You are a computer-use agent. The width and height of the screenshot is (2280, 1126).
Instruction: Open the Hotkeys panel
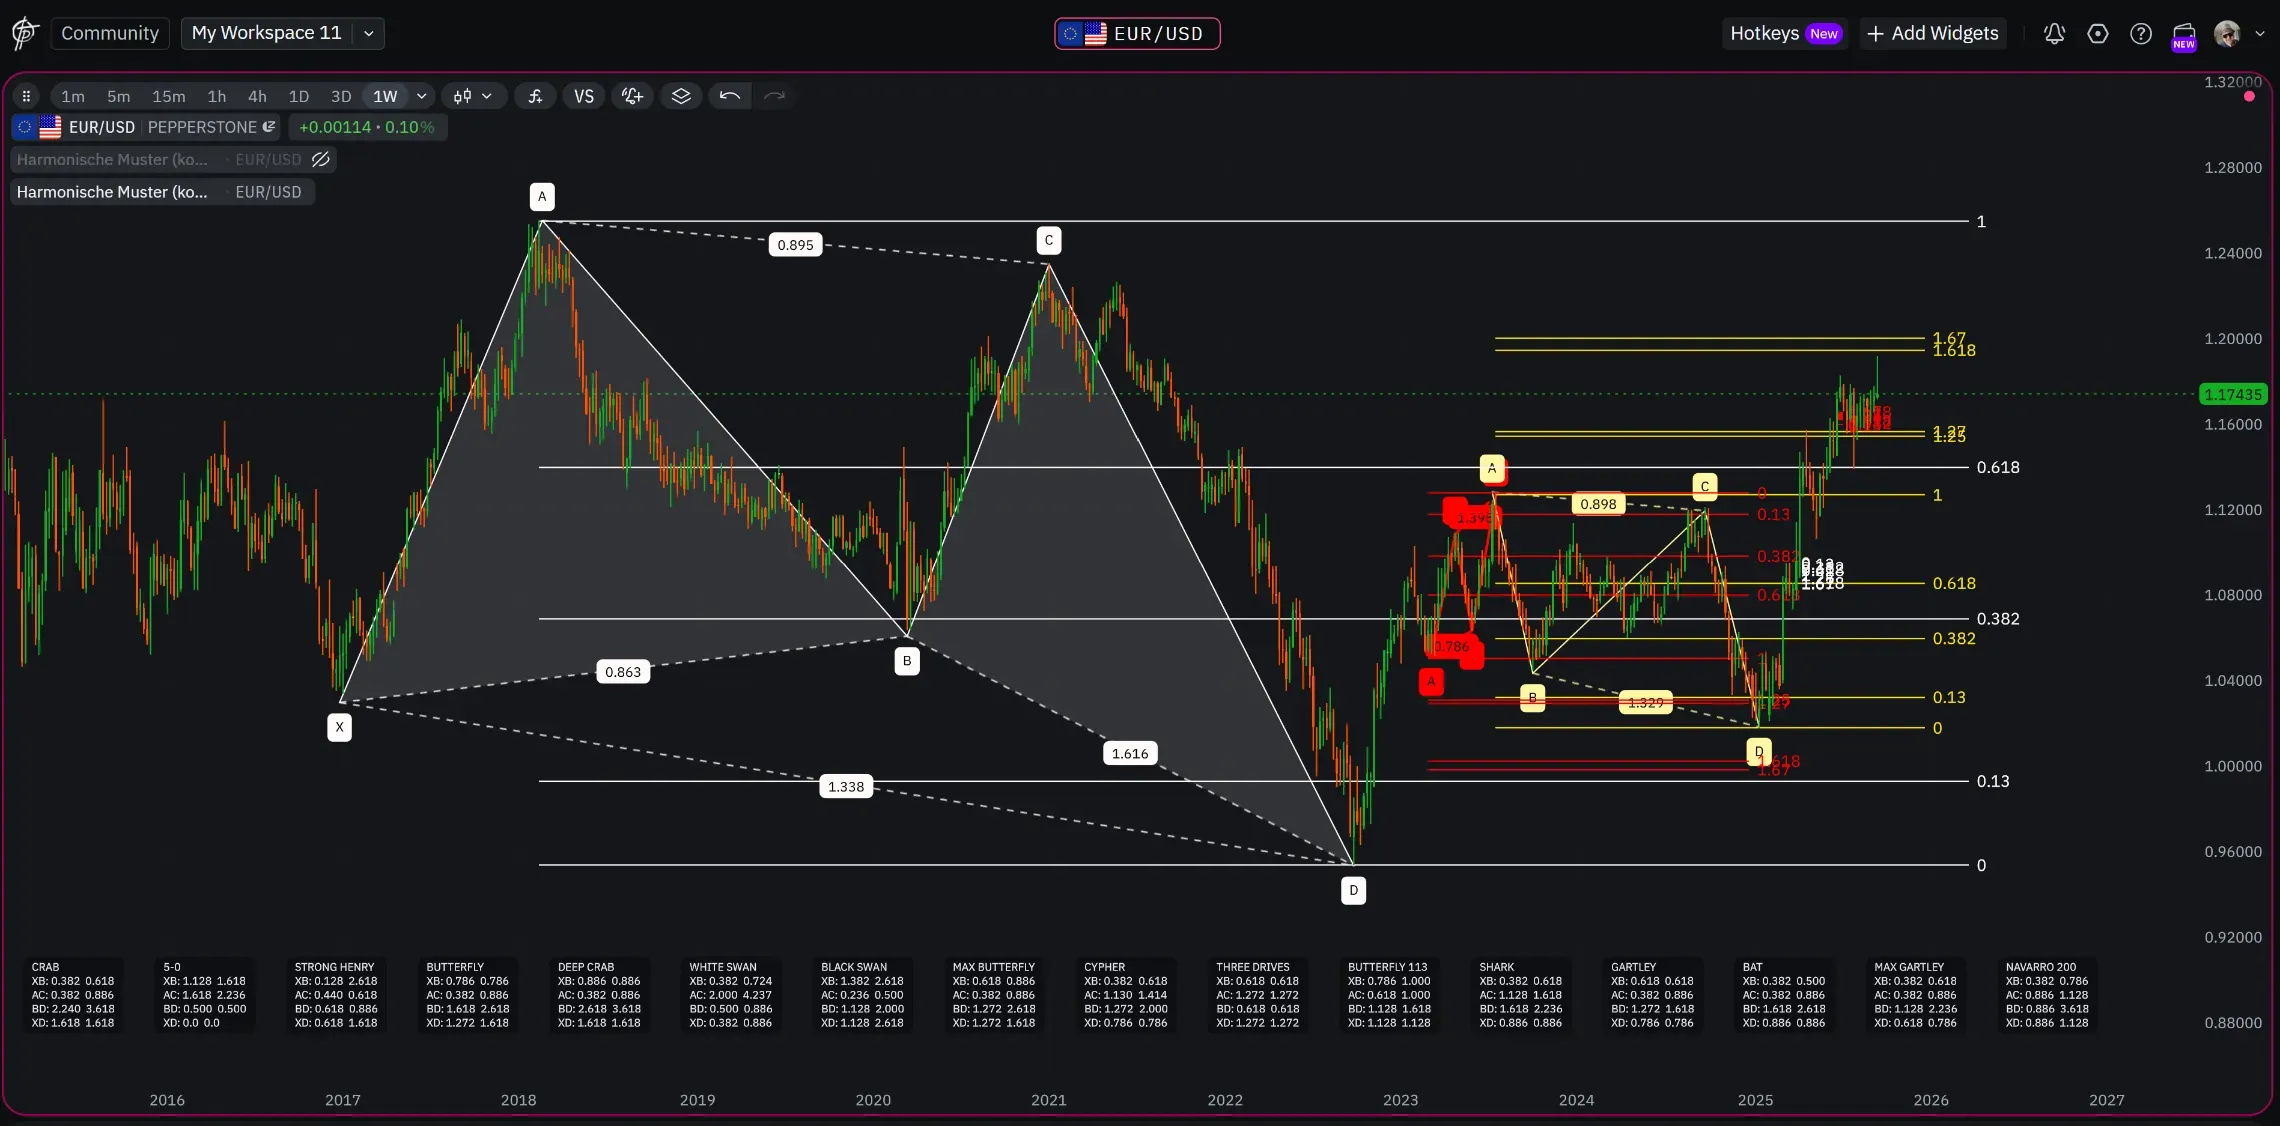[x=1783, y=33]
